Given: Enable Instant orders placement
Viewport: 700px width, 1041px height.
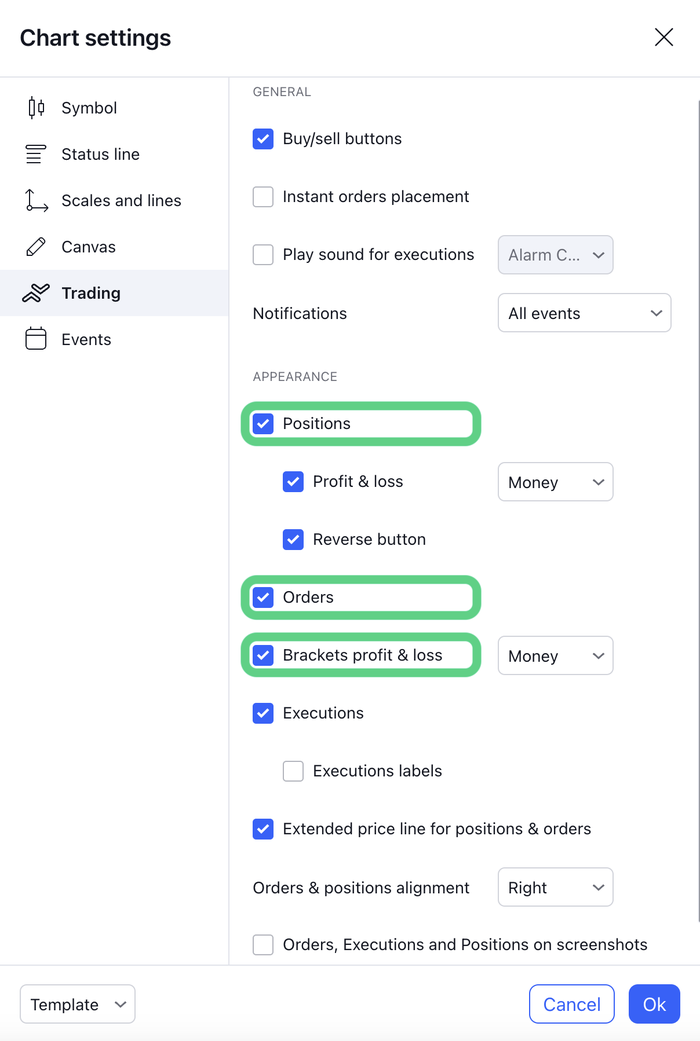Looking at the screenshot, I should click(263, 197).
